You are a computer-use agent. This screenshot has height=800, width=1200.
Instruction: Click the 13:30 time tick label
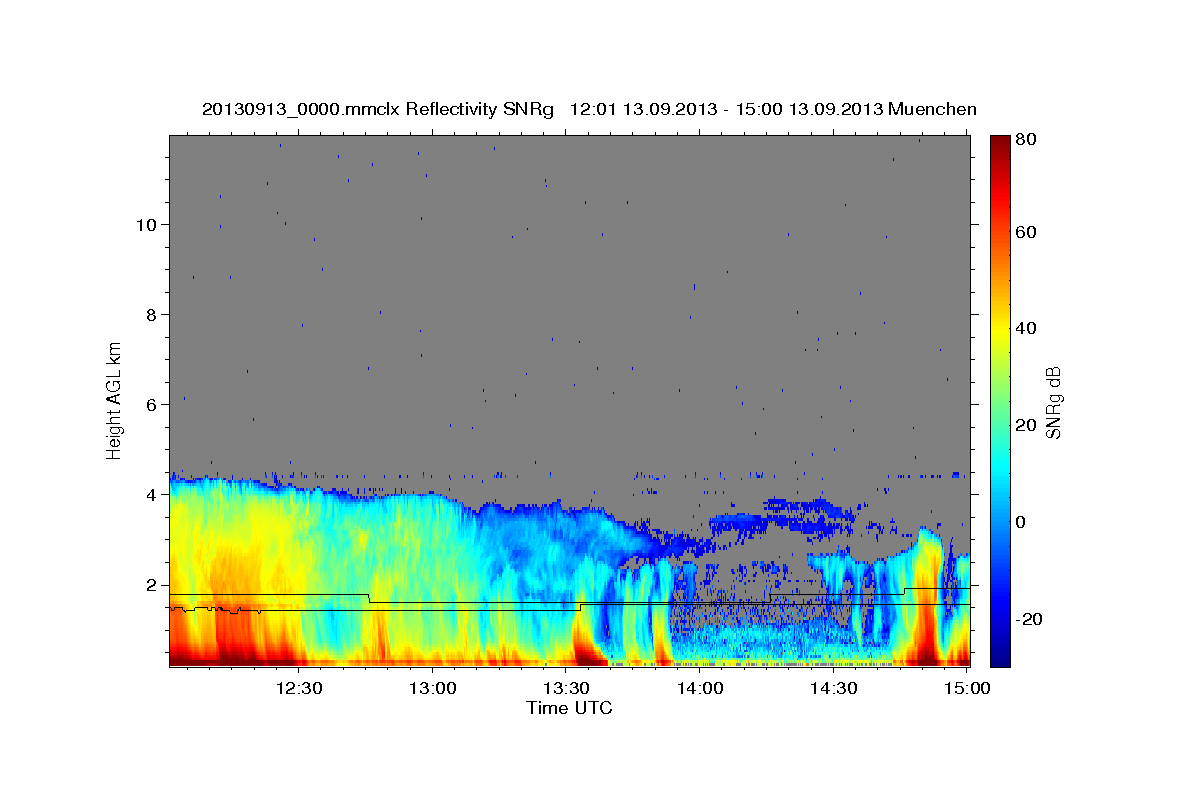(566, 688)
